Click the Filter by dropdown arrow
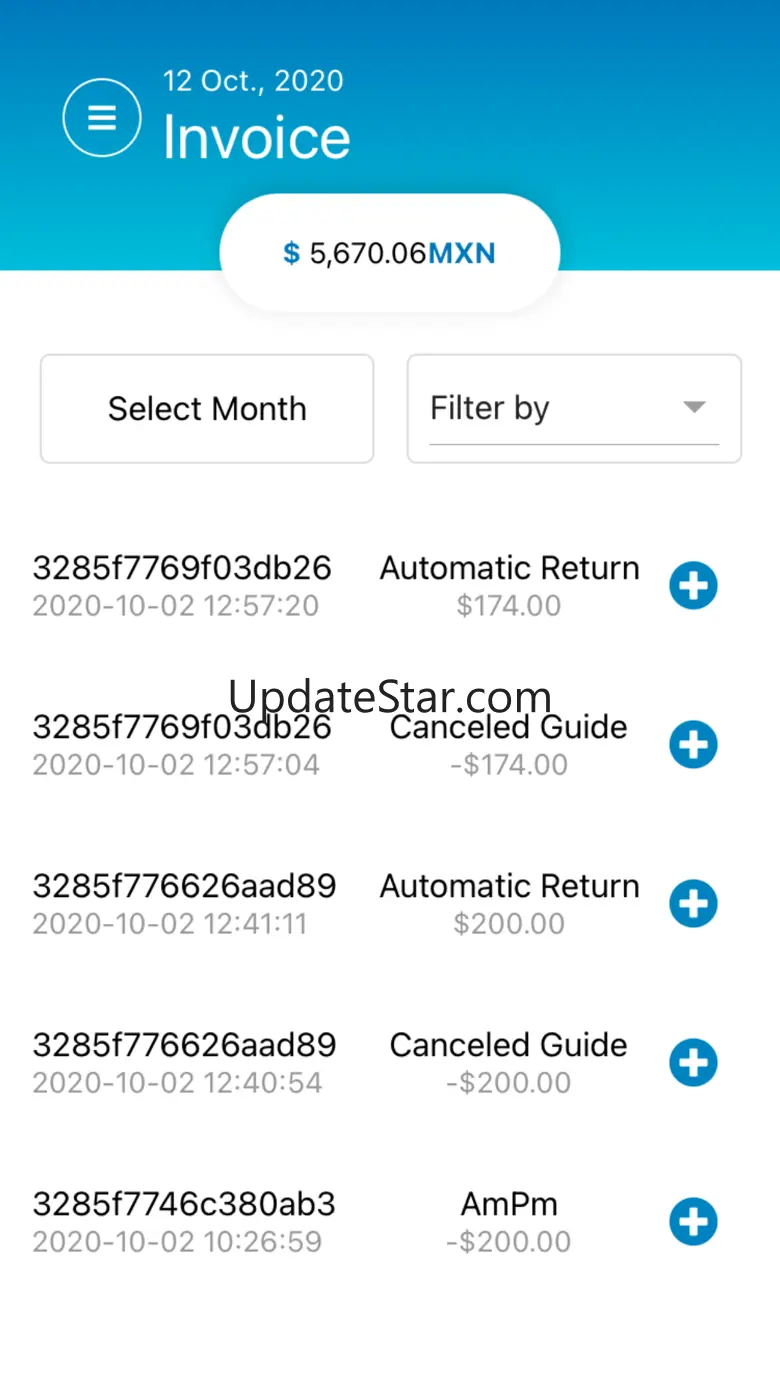The image size is (780, 1387). tap(694, 407)
